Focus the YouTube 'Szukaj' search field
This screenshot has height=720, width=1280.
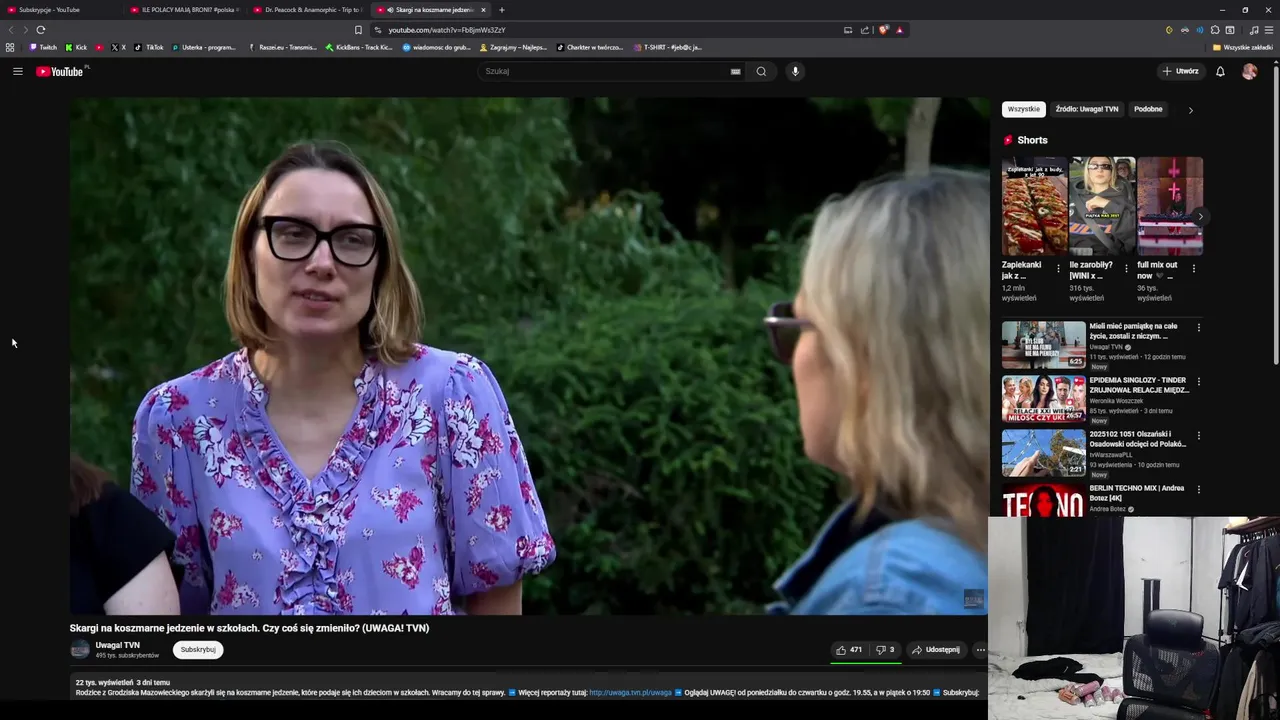pyautogui.click(x=605, y=71)
